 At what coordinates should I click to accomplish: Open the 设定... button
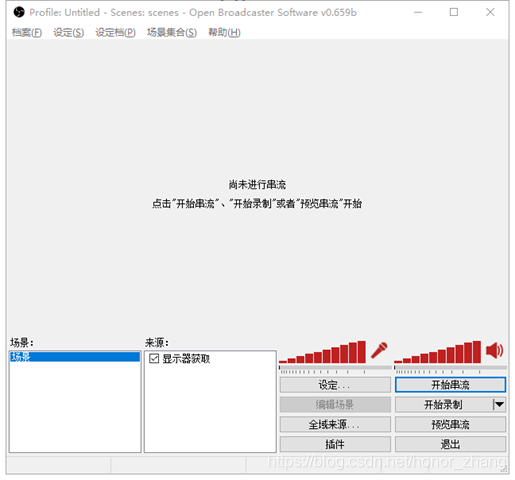[335, 385]
